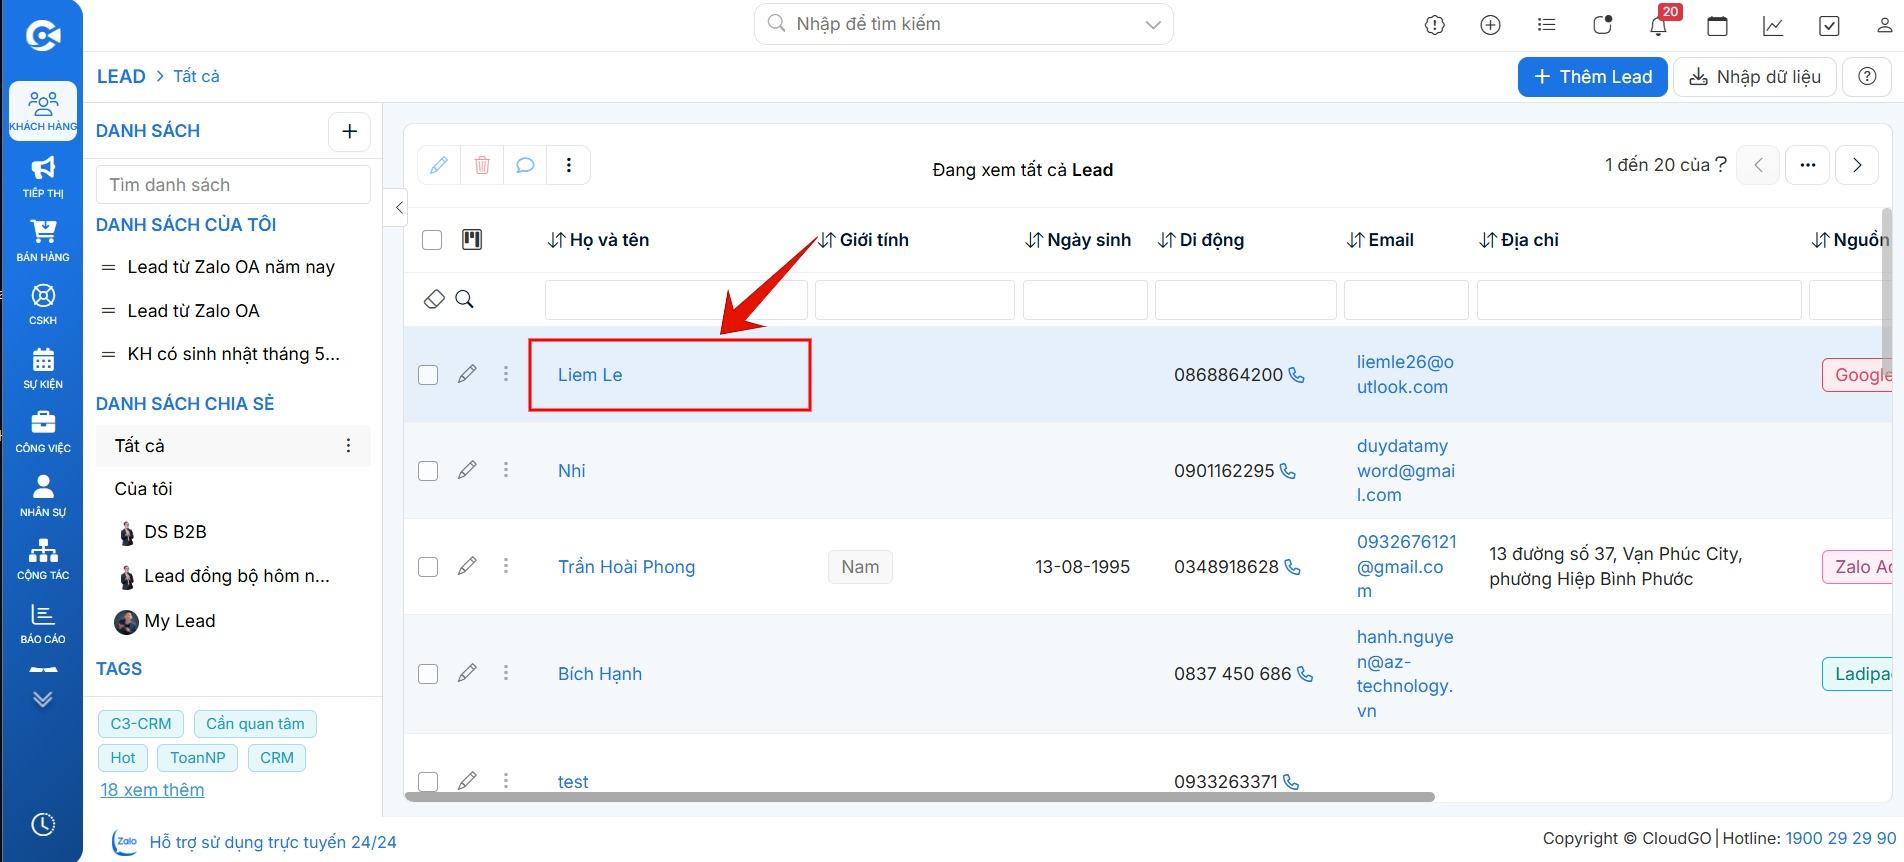This screenshot has height=862, width=1904.
Task: Open the Sự Kiện calendar module
Action: pyautogui.click(x=43, y=368)
